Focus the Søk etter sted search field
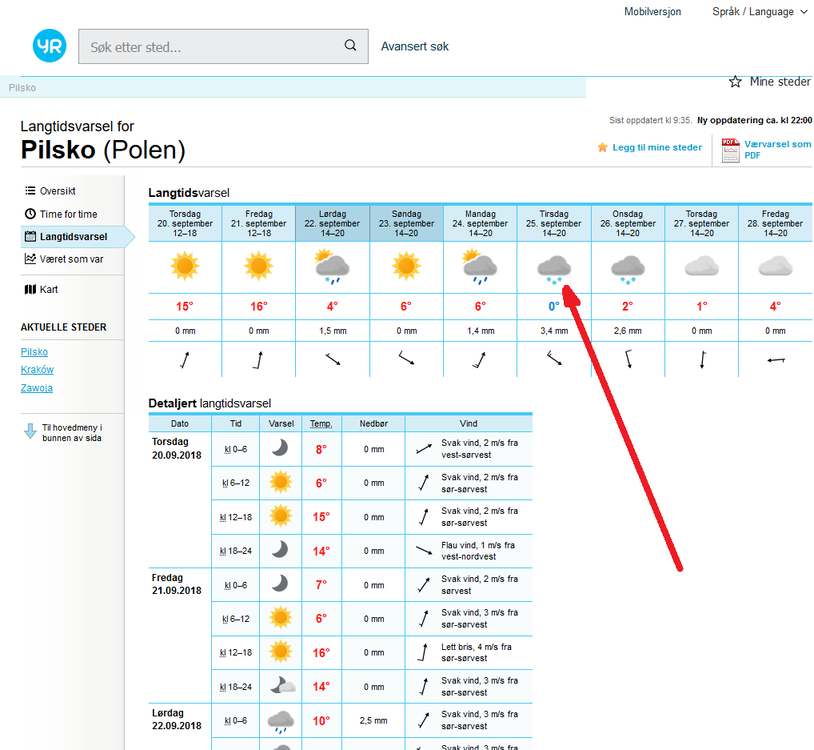 tap(223, 47)
